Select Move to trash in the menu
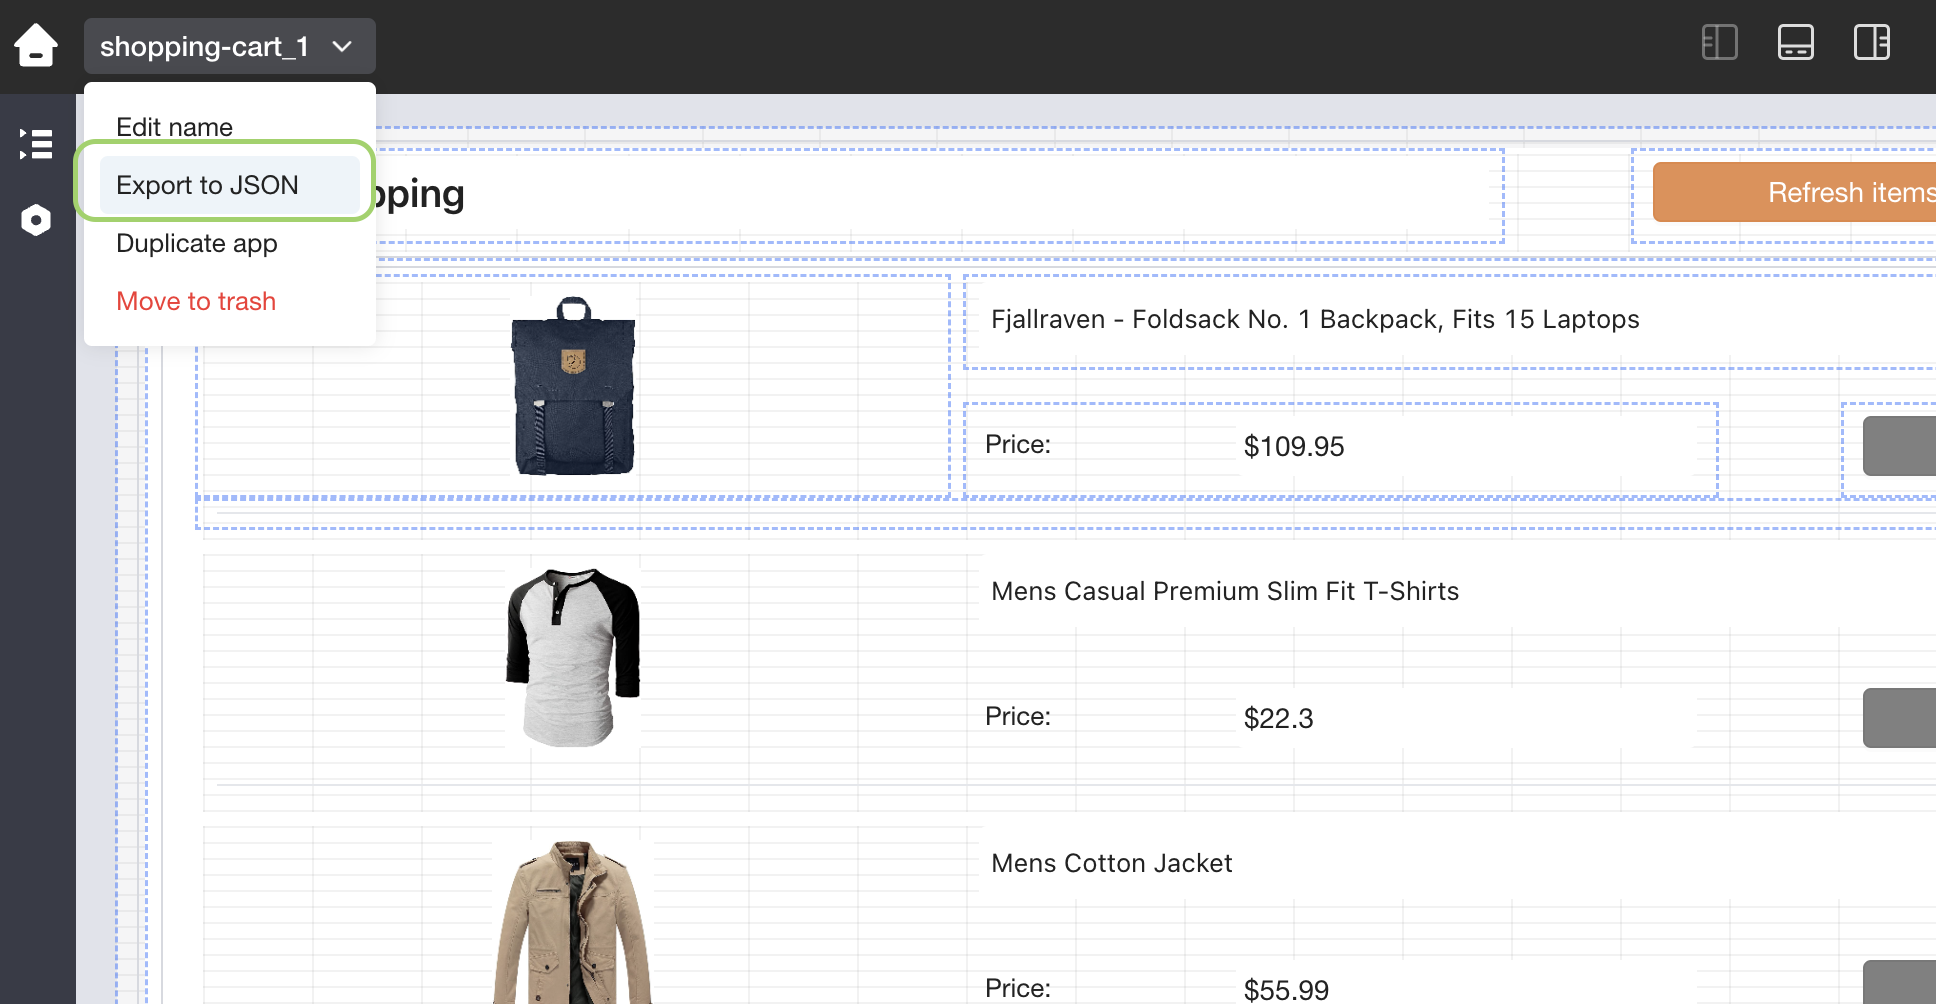 coord(196,301)
